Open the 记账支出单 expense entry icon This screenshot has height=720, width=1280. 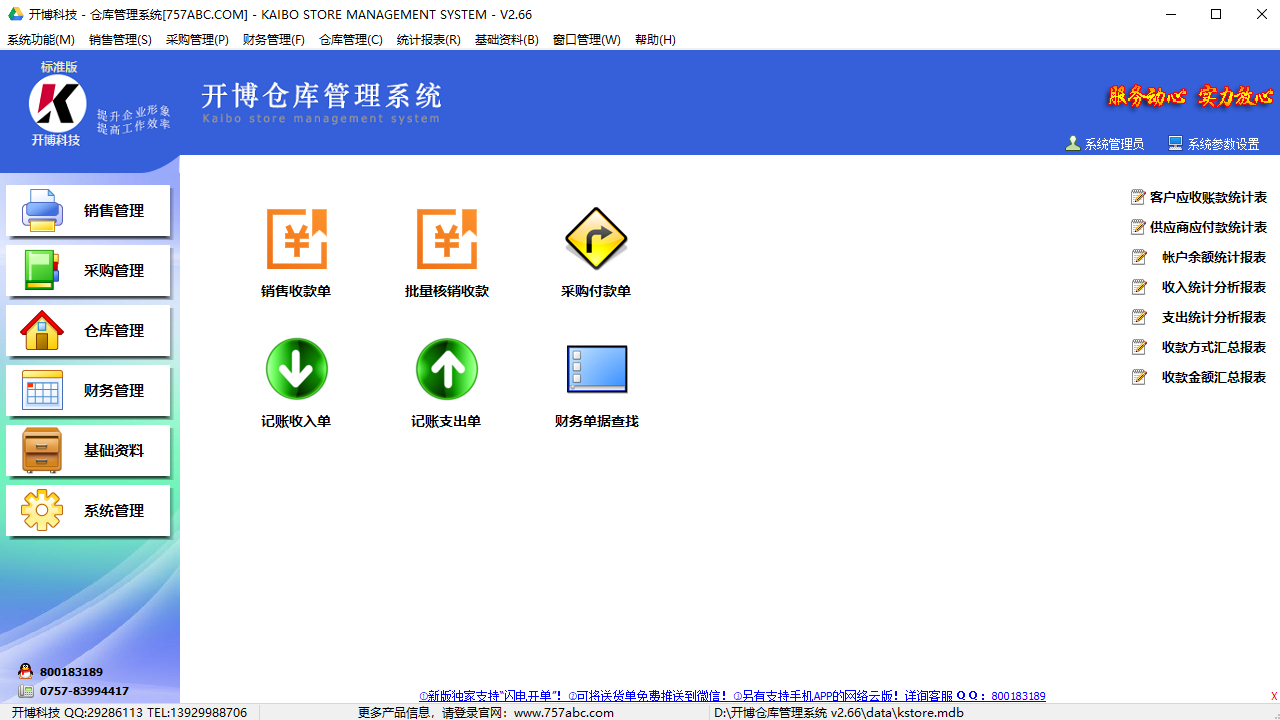tap(446, 382)
